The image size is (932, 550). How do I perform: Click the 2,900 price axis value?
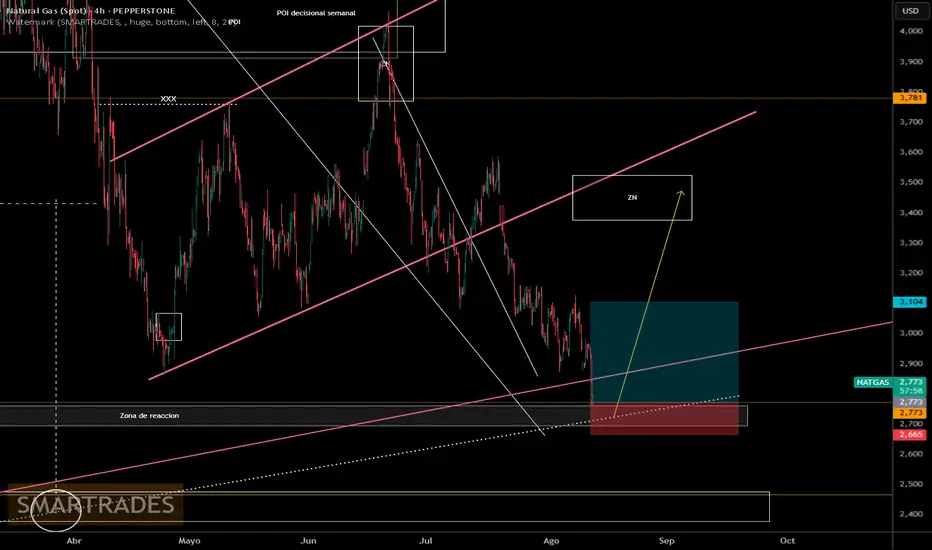[911, 363]
